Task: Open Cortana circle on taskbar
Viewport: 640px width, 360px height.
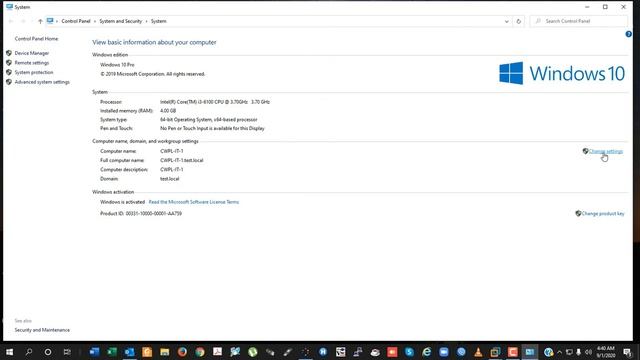Action: [48, 352]
